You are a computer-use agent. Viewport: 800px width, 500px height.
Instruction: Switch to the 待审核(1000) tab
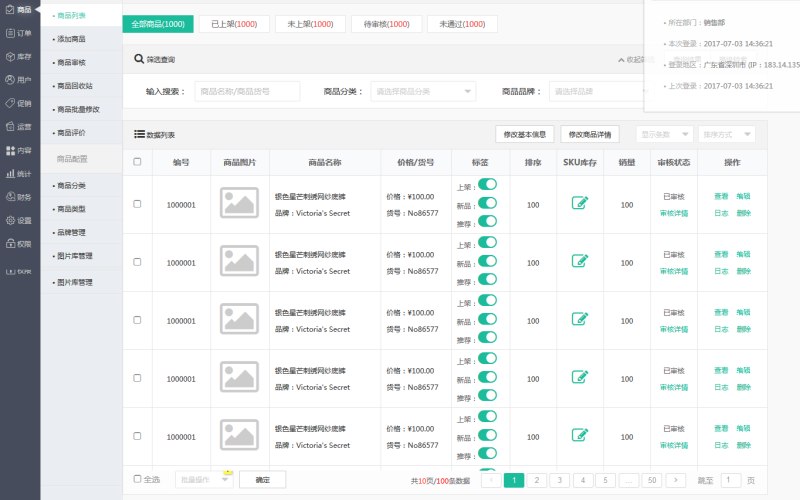pos(387,24)
